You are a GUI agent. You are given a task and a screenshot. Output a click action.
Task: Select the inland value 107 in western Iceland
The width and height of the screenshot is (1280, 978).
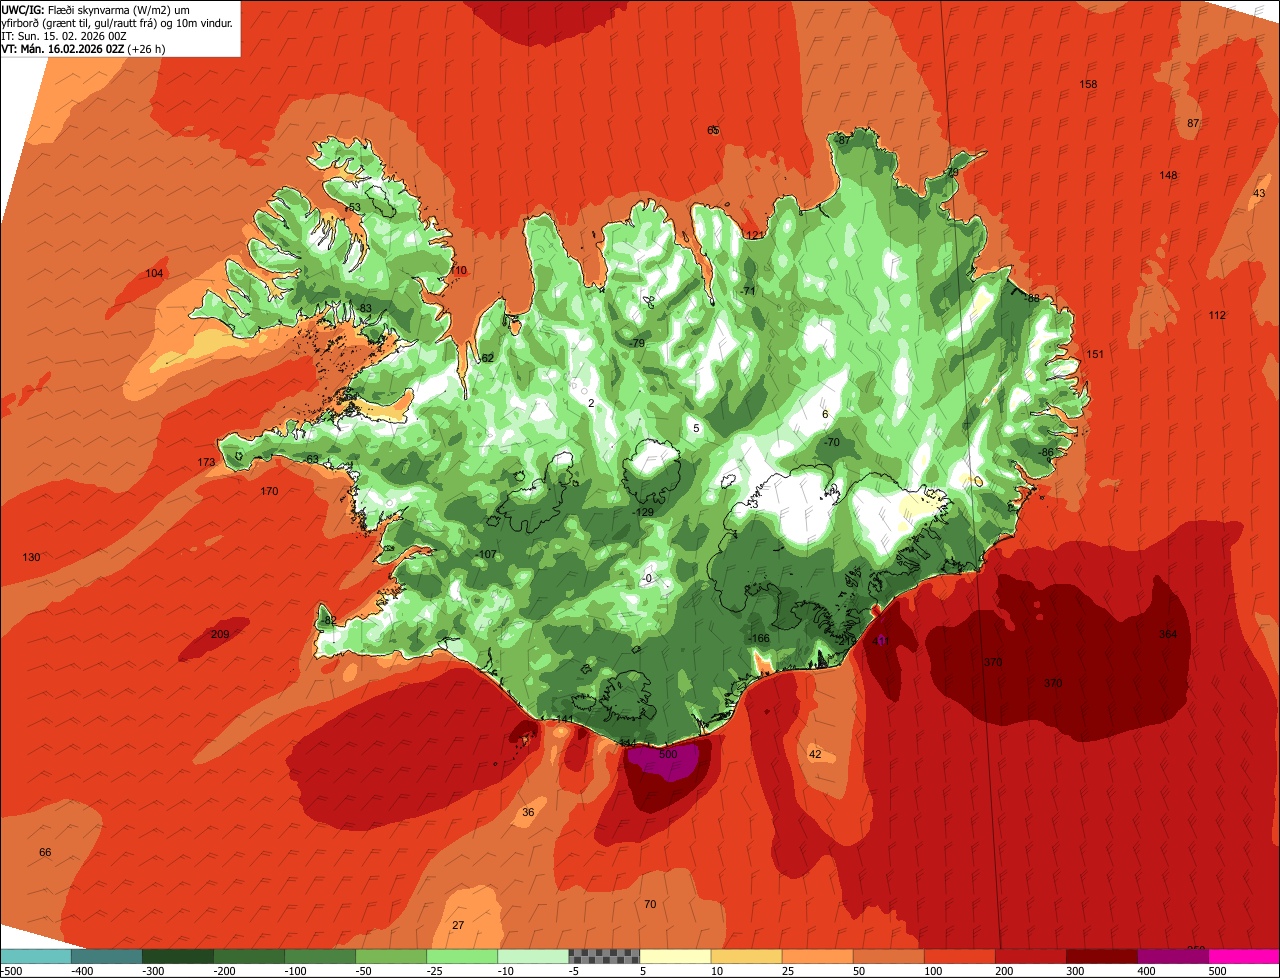pos(487,554)
